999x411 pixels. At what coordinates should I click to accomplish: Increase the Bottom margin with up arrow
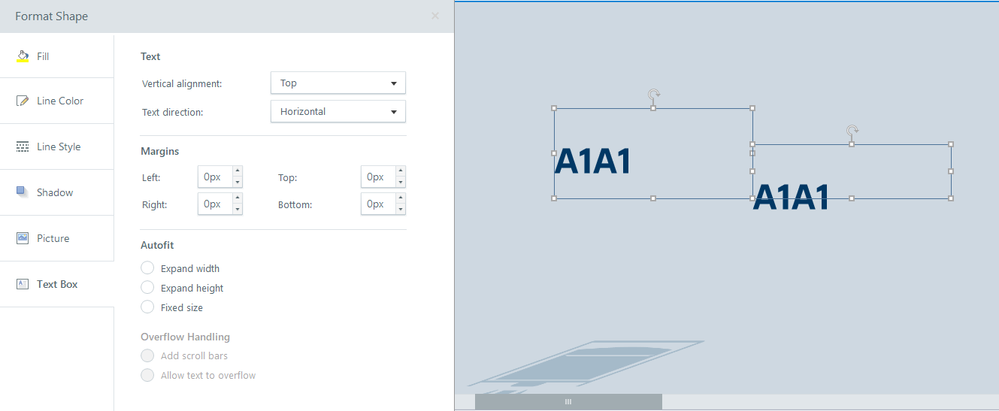[401, 198]
